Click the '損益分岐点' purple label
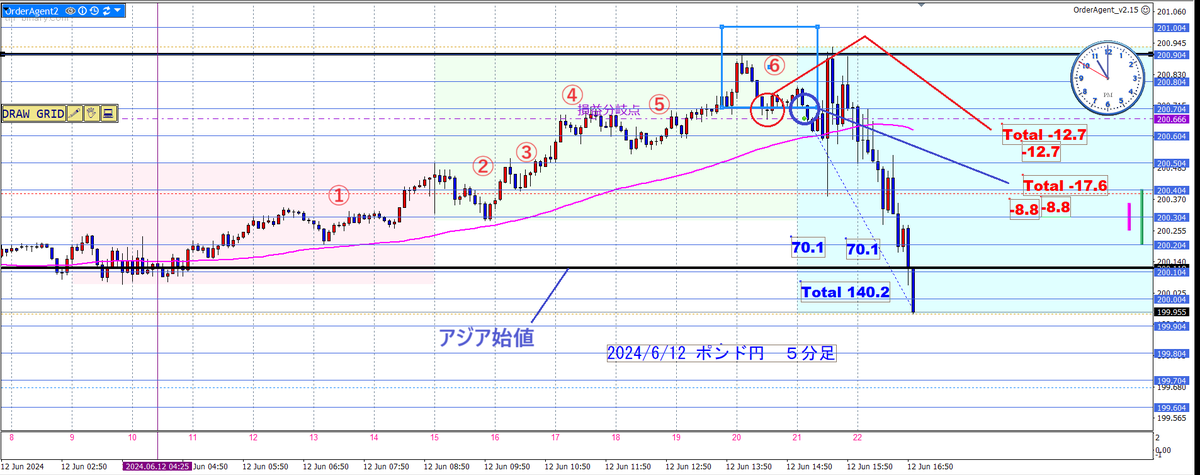This screenshot has width=1200, height=475. coord(610,110)
